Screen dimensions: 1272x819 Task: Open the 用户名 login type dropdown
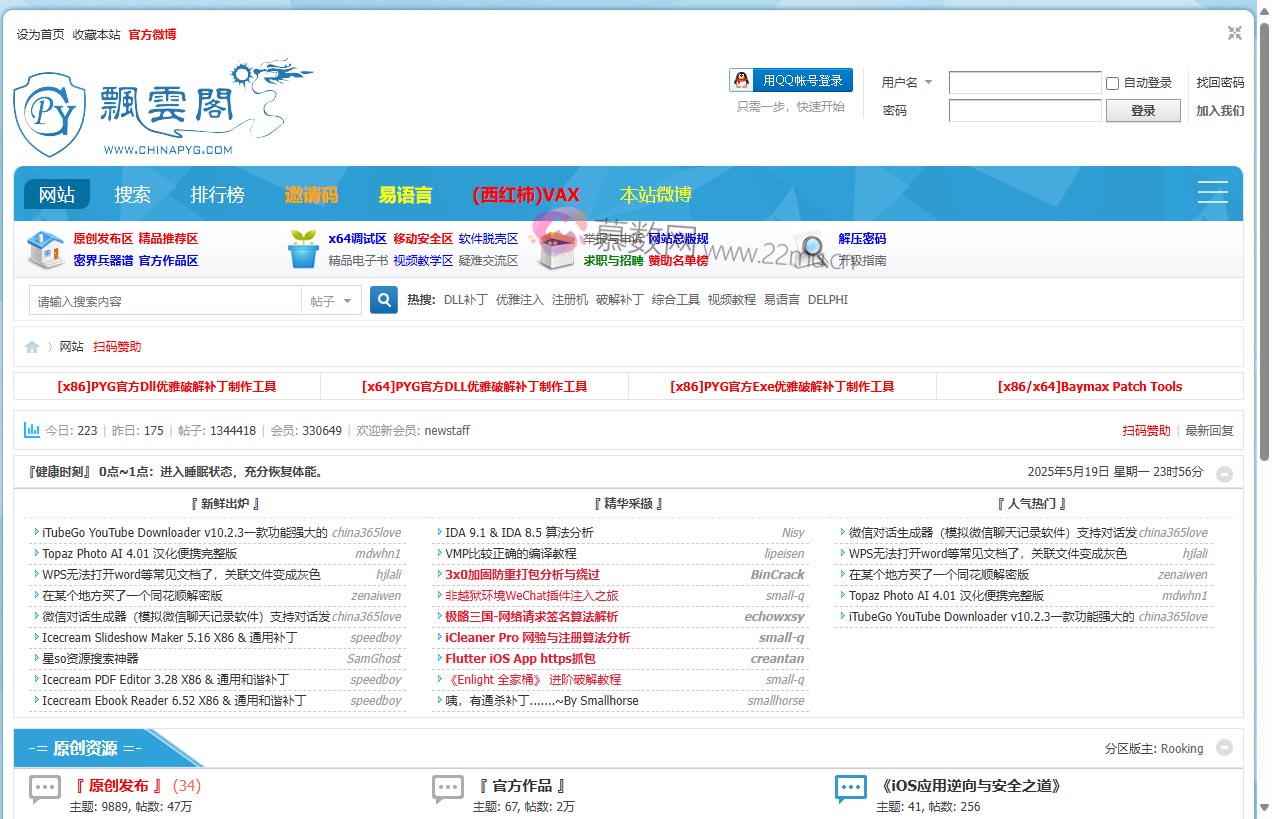[x=907, y=83]
